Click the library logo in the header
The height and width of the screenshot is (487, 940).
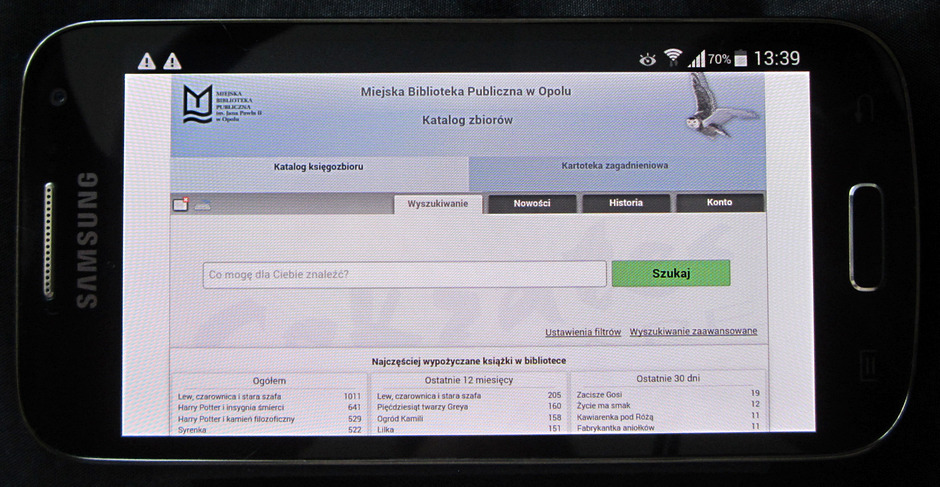200,104
